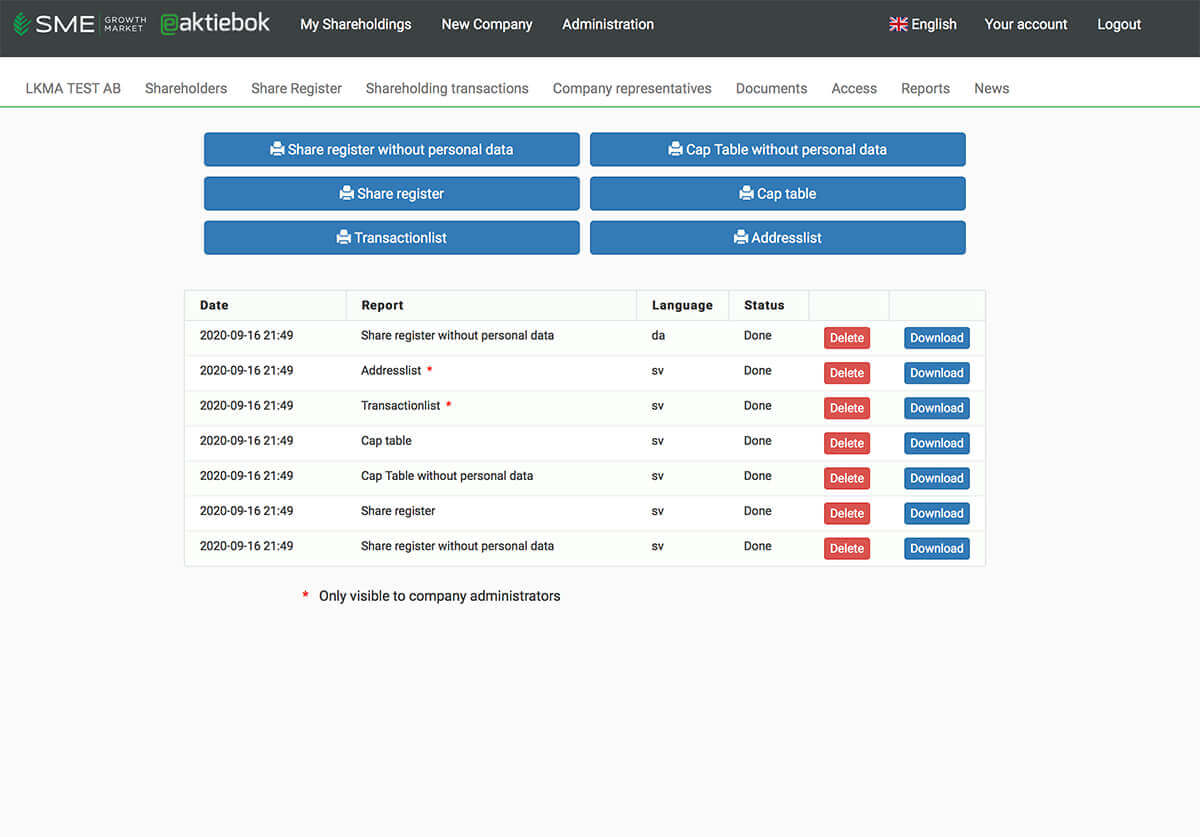Click the Share register print button

pyautogui.click(x=392, y=193)
